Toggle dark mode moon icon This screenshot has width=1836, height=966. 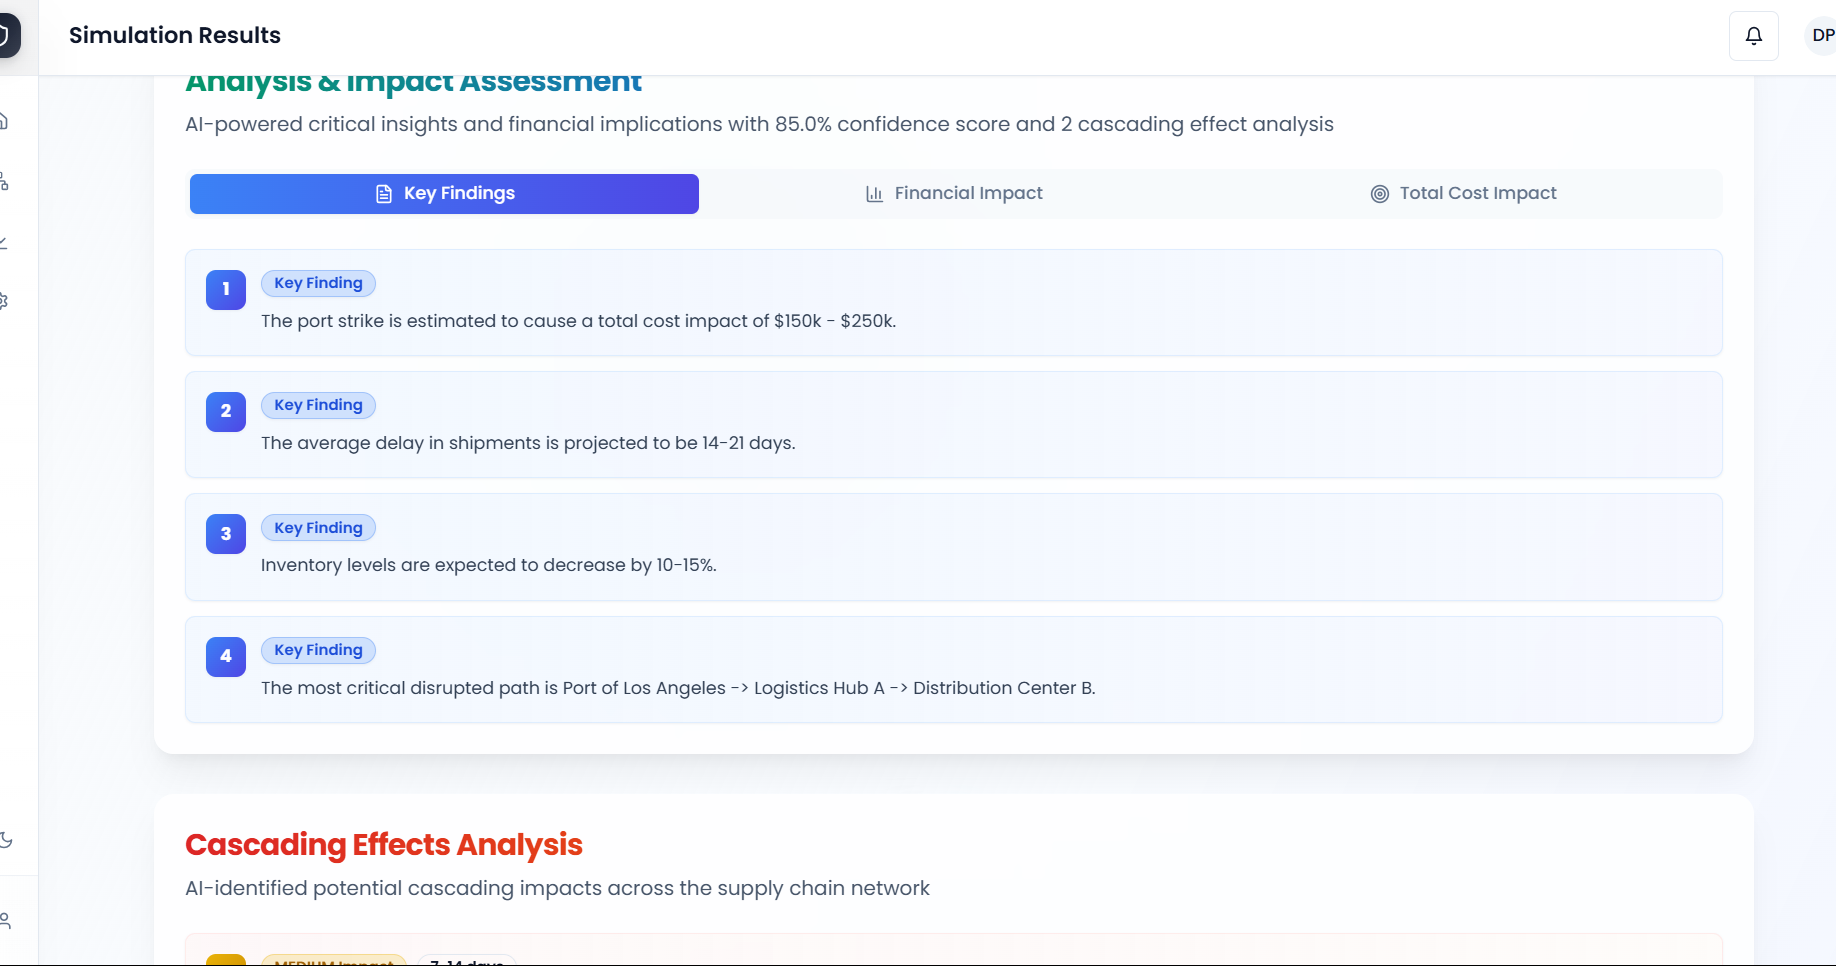coord(5,840)
